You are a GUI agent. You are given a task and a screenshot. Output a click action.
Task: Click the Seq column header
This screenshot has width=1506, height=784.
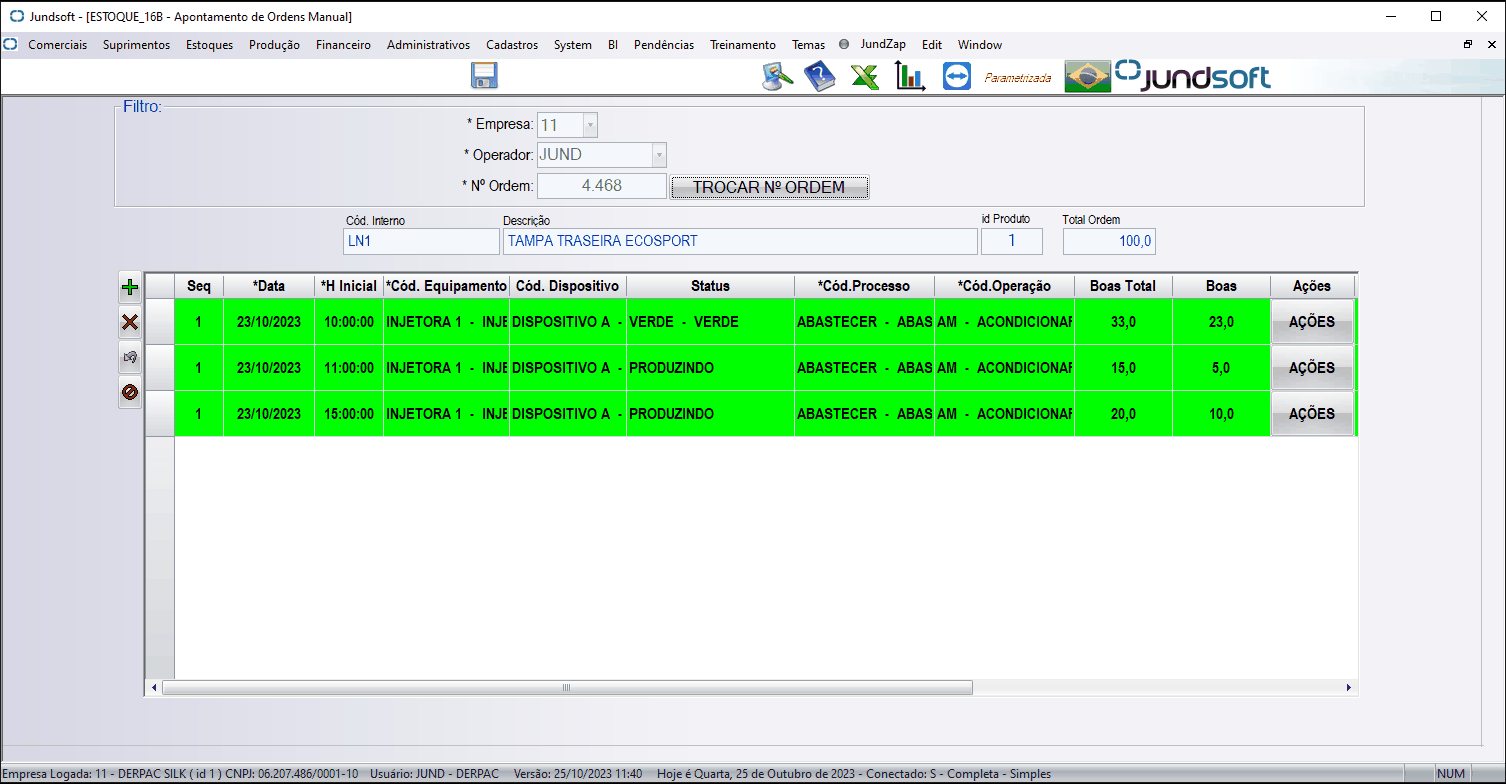pos(199,286)
